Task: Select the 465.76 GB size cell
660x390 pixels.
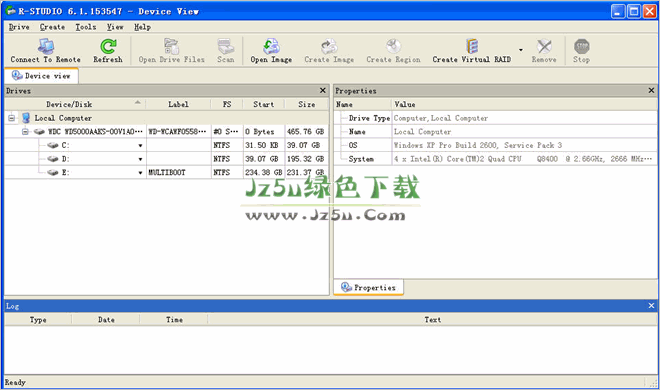Action: (x=306, y=132)
